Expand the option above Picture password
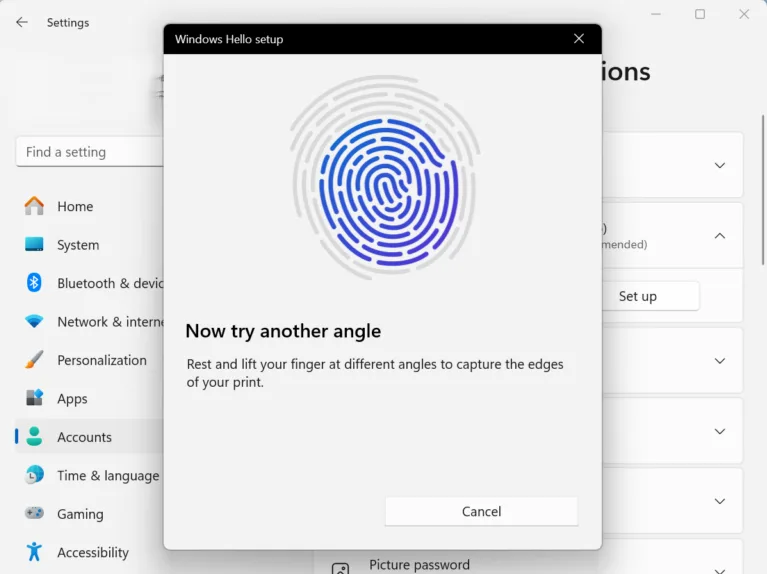The height and width of the screenshot is (574, 767). (x=720, y=501)
